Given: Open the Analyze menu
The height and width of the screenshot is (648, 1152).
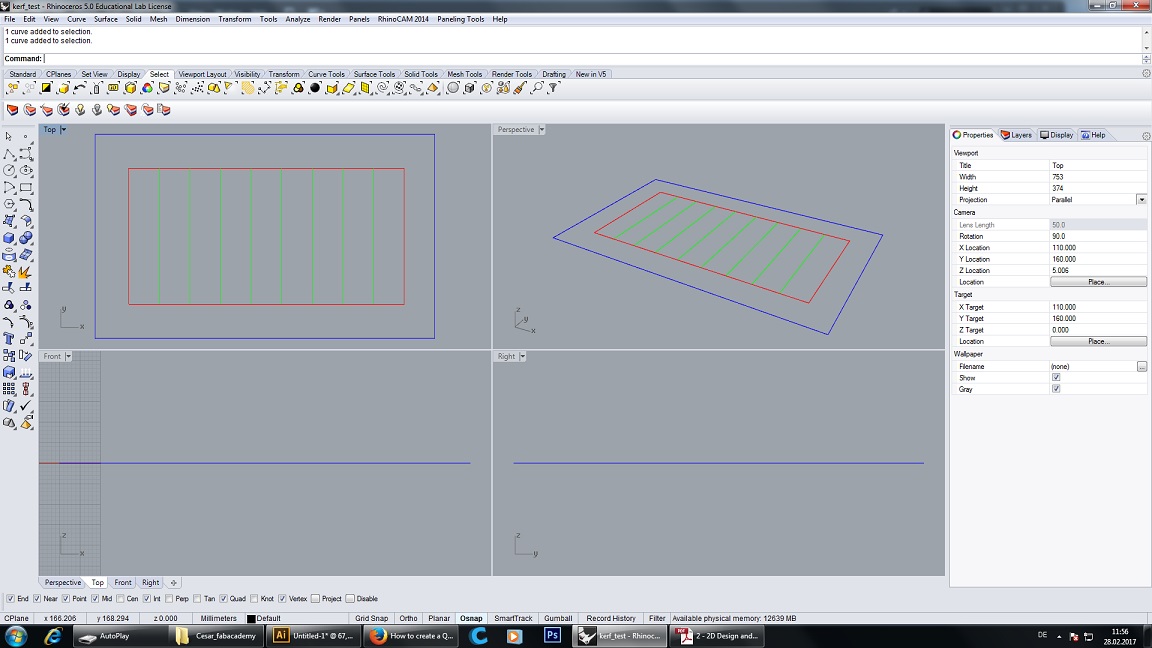Looking at the screenshot, I should (298, 19).
